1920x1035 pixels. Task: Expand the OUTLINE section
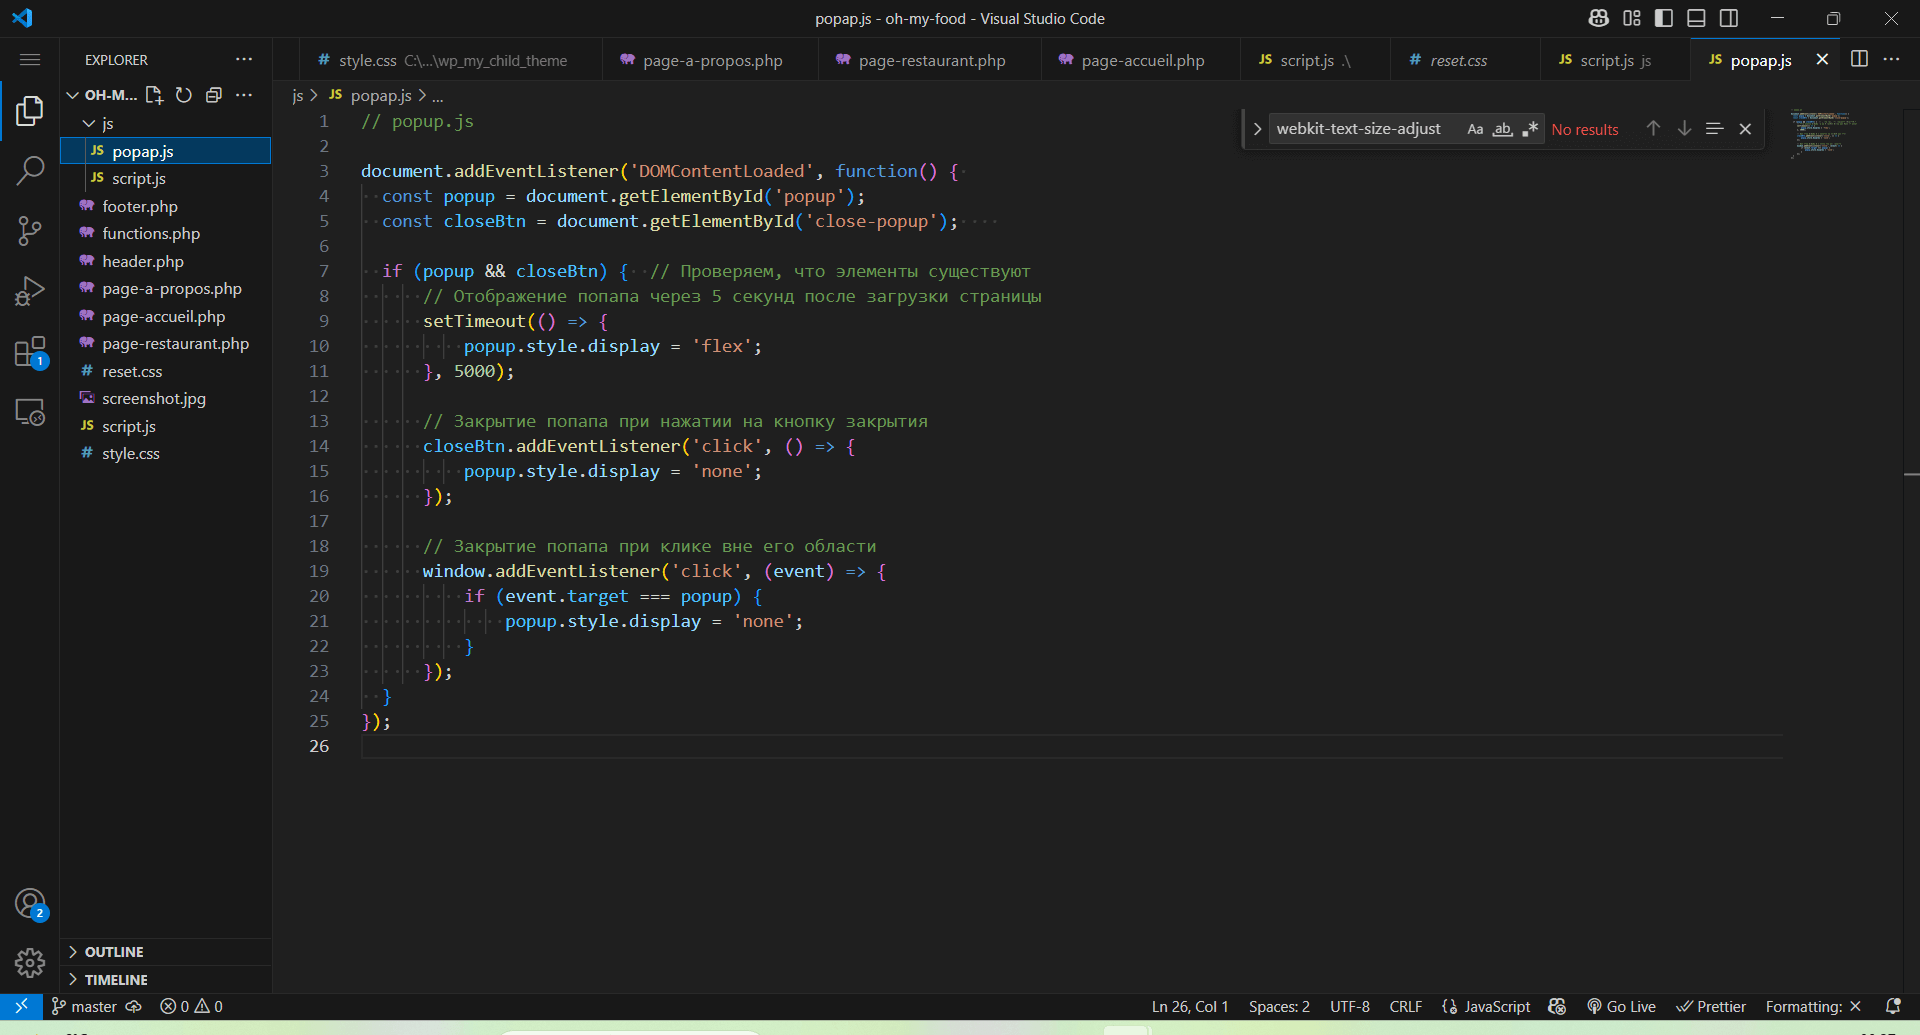165,952
